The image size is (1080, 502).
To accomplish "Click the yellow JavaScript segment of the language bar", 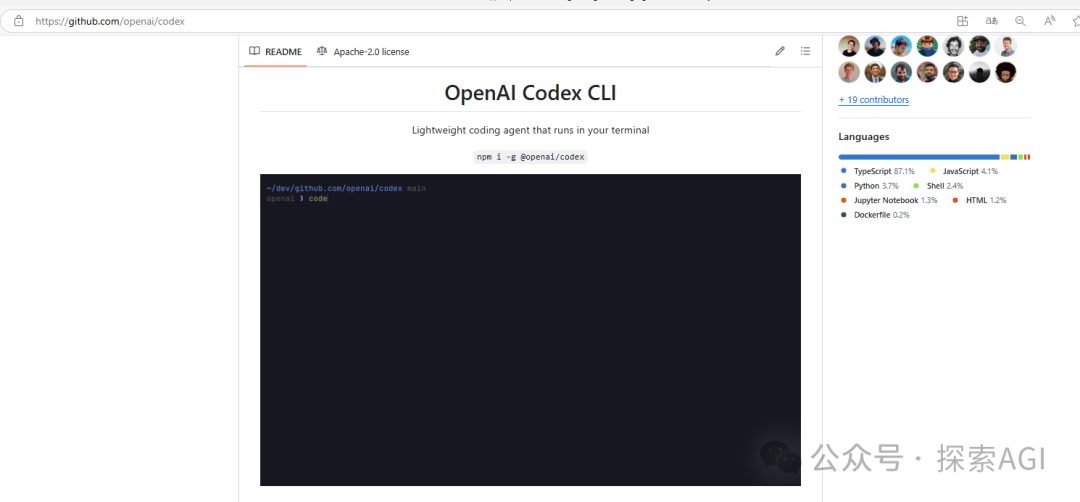I will (1005, 157).
